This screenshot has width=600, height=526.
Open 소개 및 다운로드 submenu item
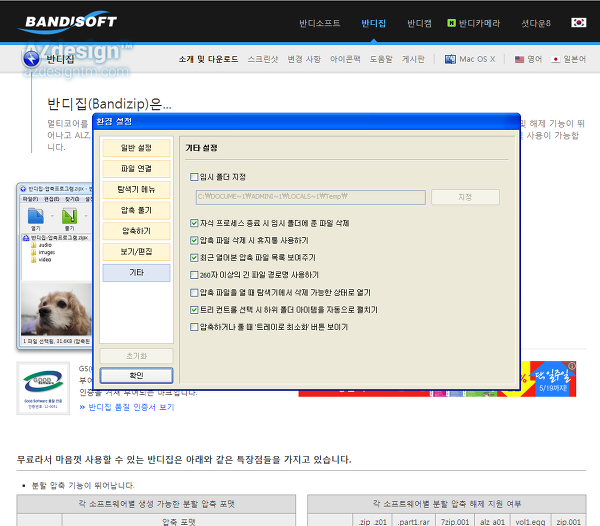209,59
